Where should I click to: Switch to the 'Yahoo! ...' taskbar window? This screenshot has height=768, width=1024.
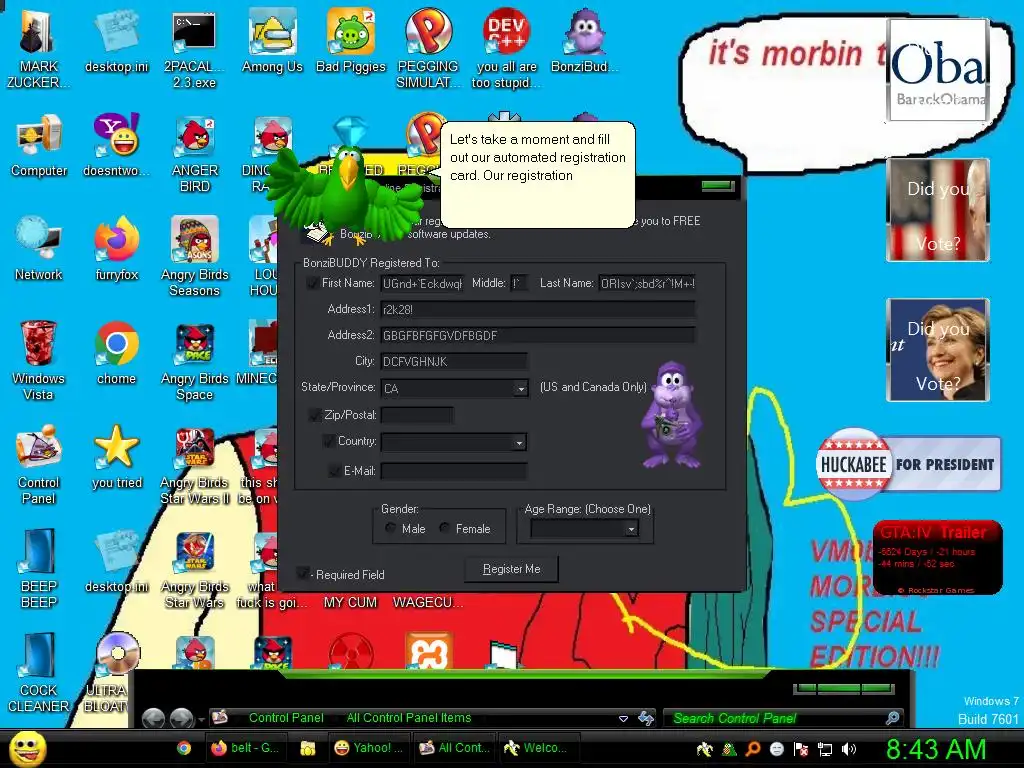tap(368, 748)
